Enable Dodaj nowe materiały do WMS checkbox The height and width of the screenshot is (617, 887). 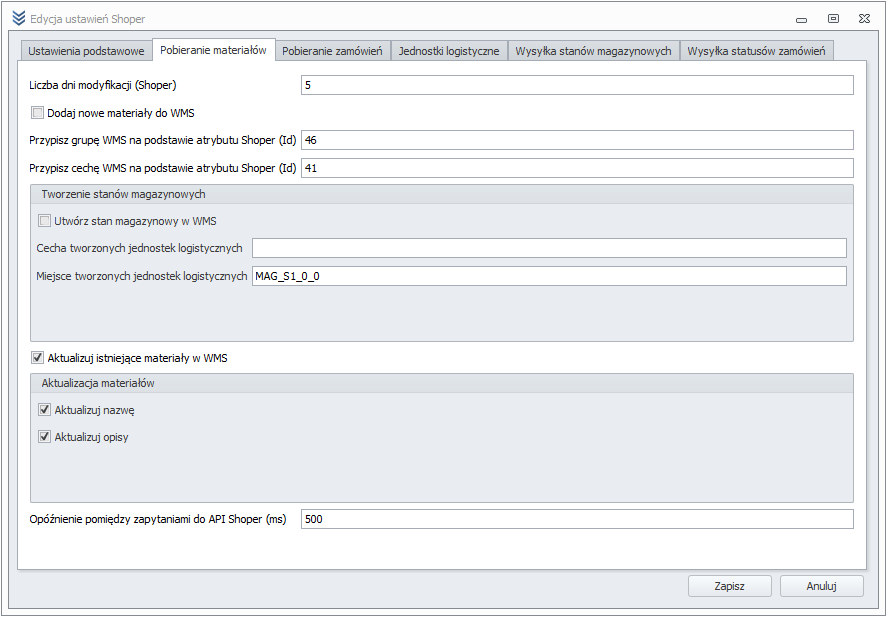pyautogui.click(x=37, y=113)
